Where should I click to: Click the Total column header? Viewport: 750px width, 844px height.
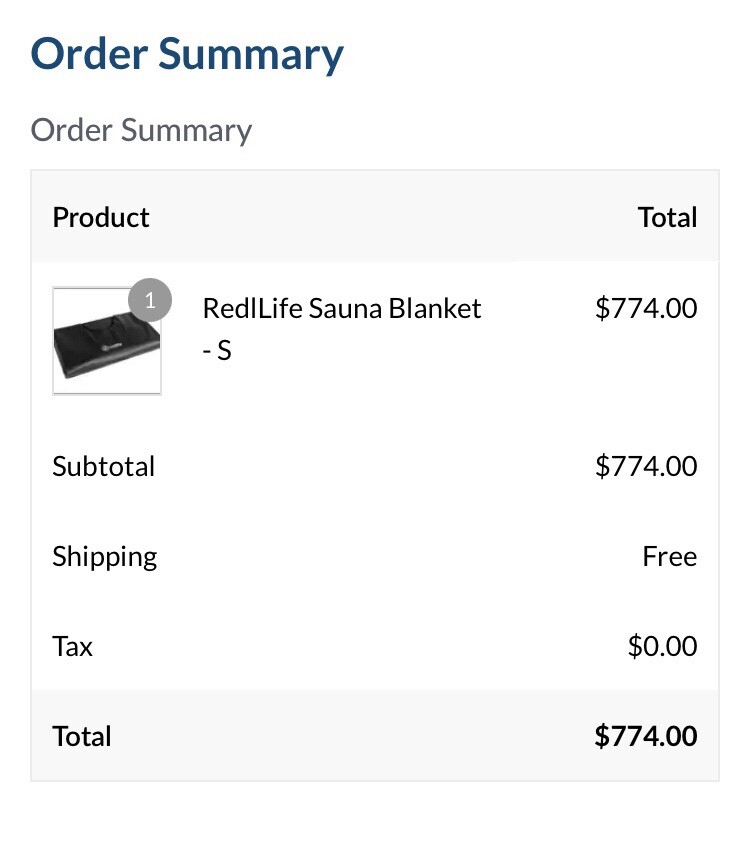[x=668, y=217]
